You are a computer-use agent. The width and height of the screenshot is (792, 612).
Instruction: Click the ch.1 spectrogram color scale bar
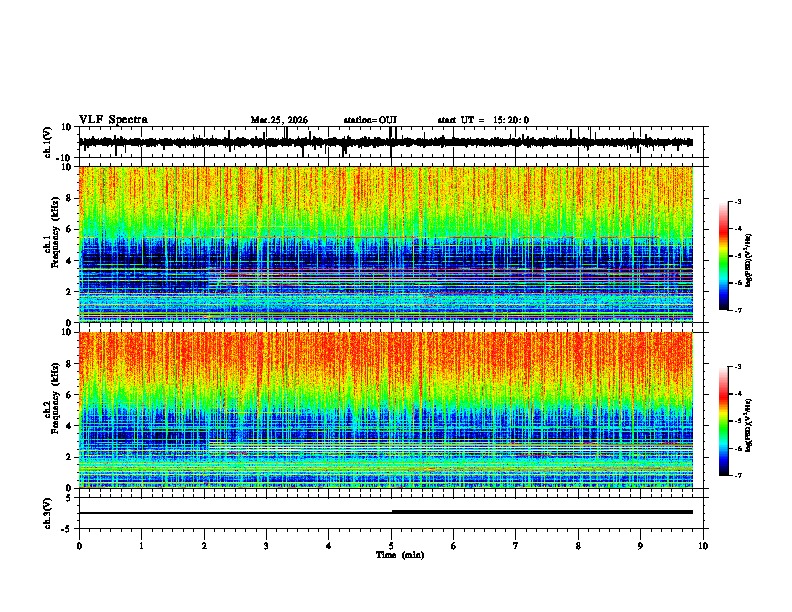(x=723, y=256)
